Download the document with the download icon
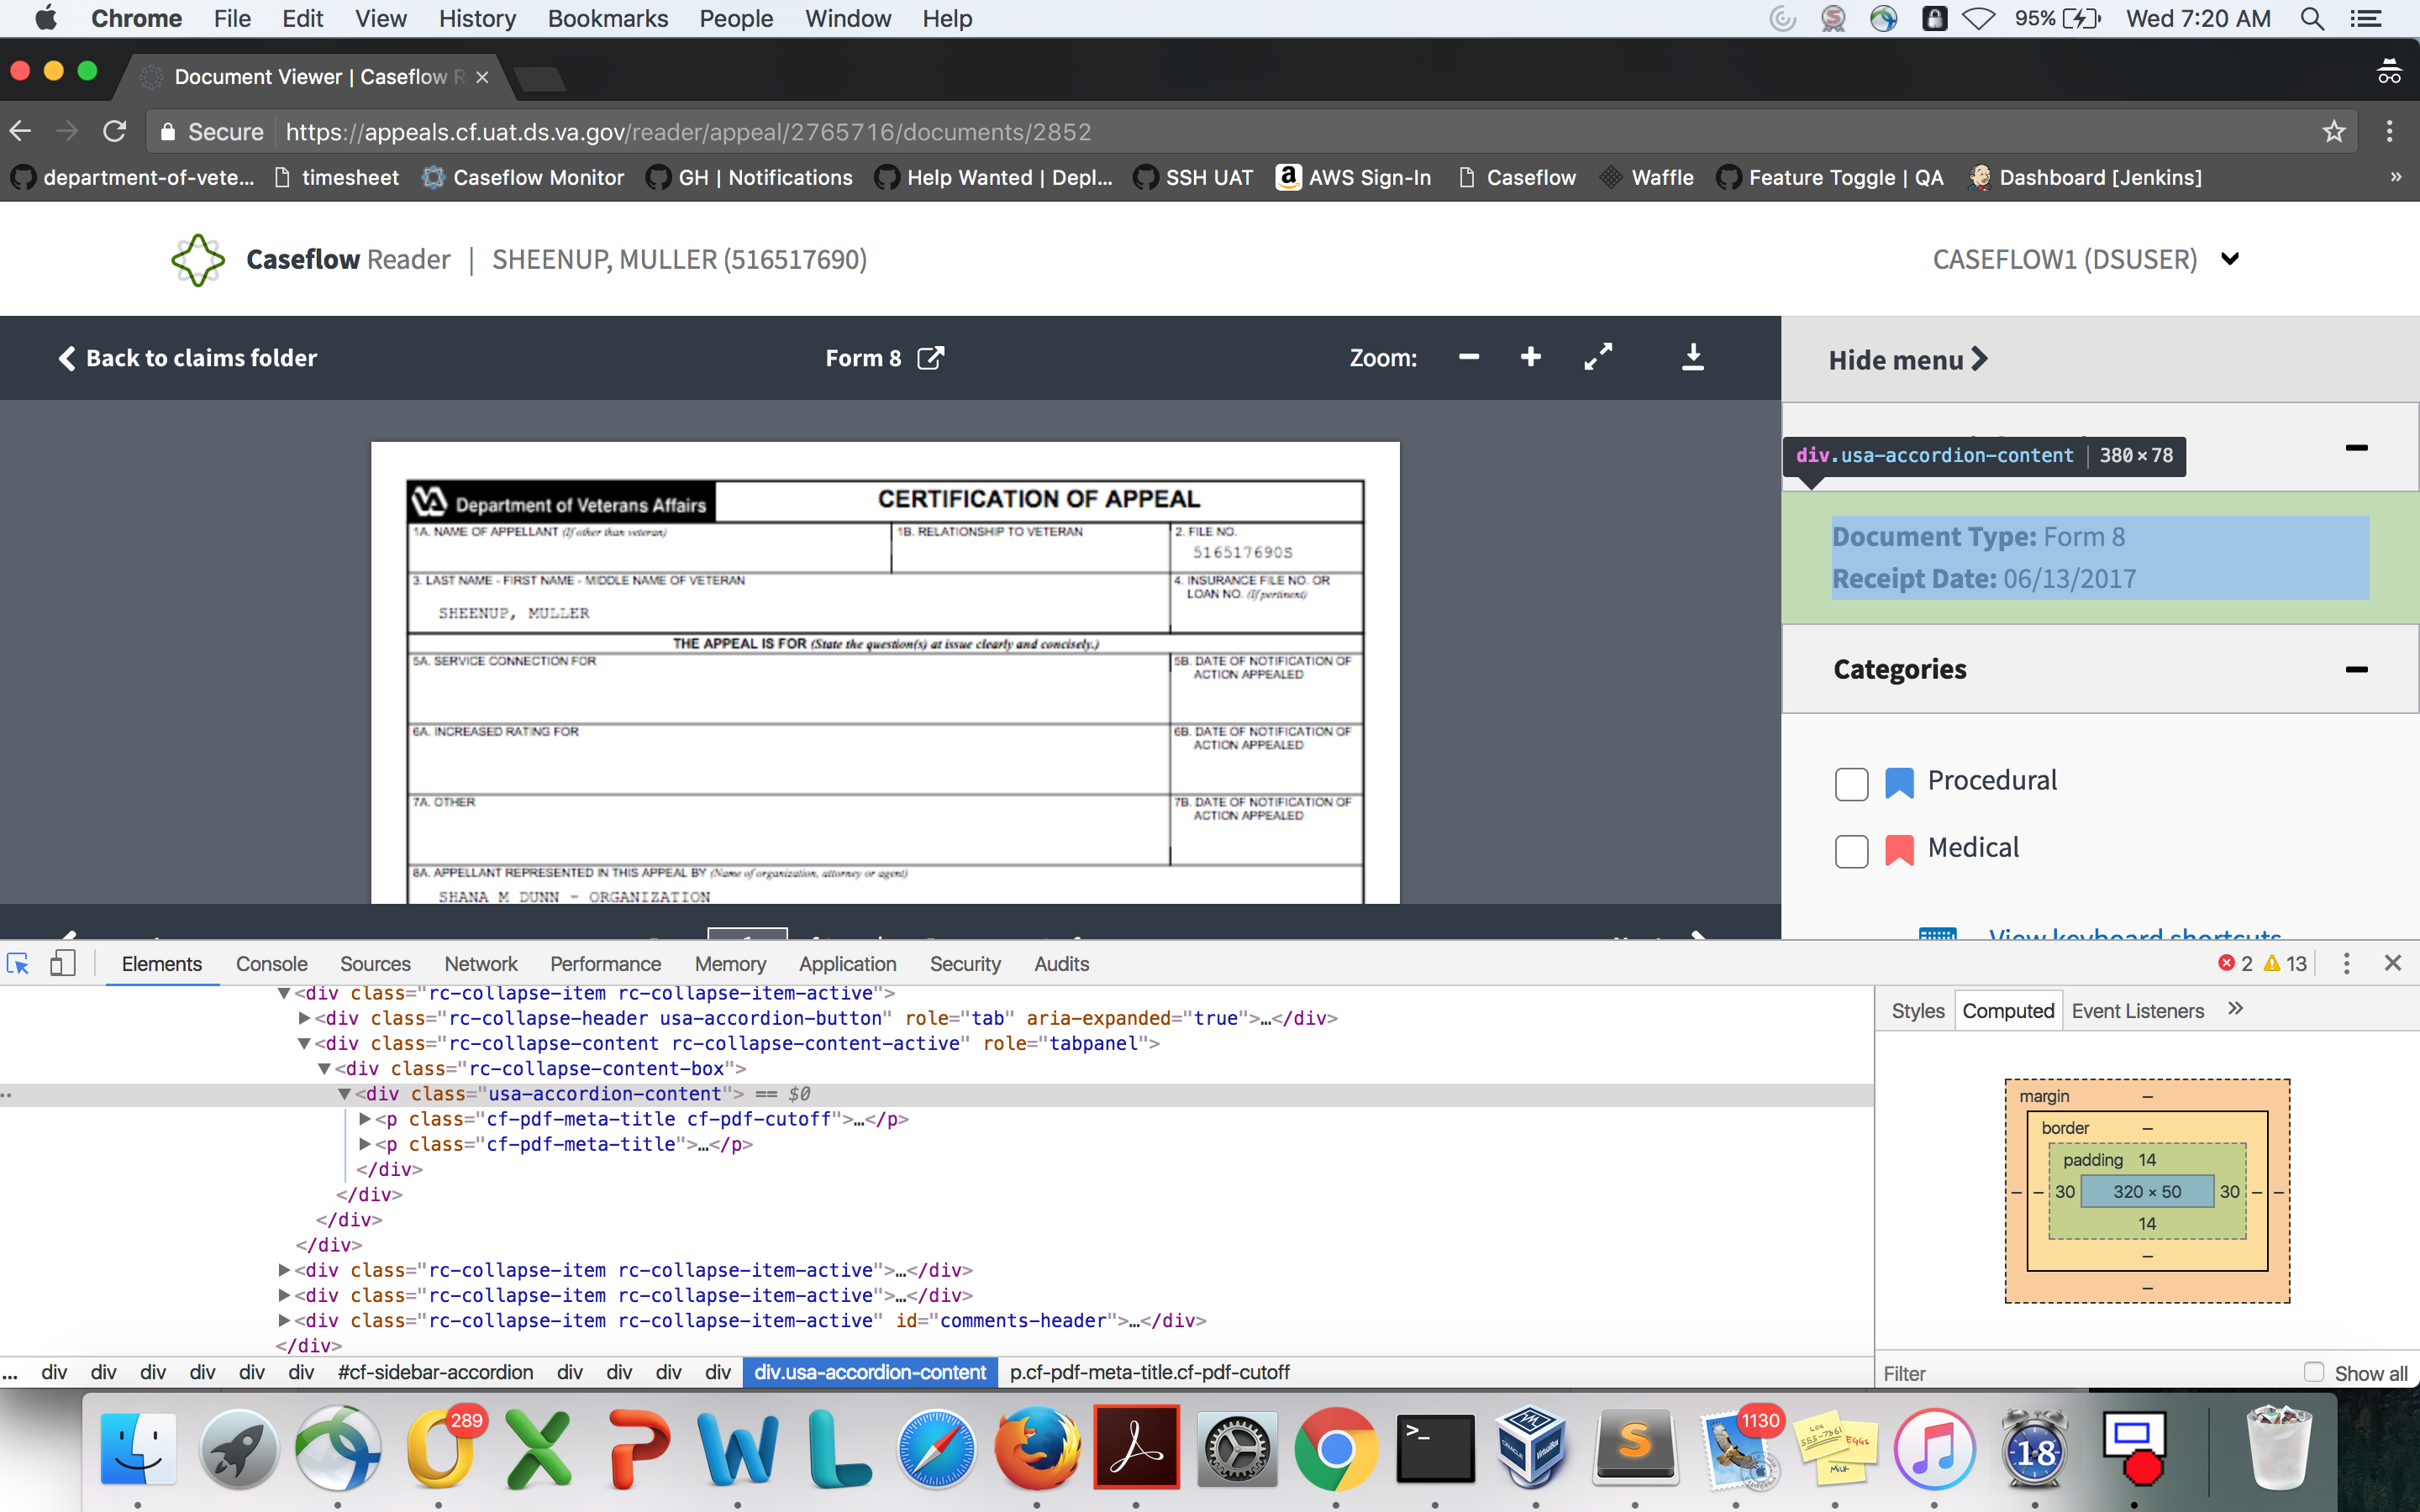The width and height of the screenshot is (2420, 1512). pos(1692,357)
